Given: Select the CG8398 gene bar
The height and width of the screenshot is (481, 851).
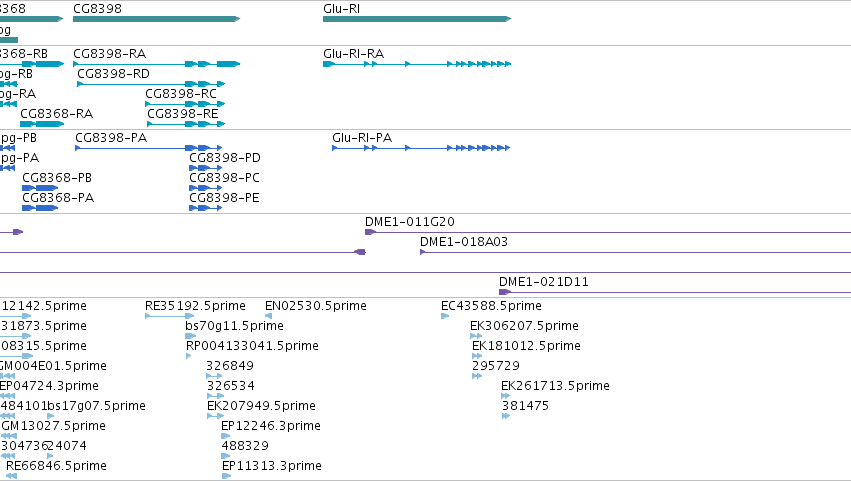Looking at the screenshot, I should click(156, 19).
